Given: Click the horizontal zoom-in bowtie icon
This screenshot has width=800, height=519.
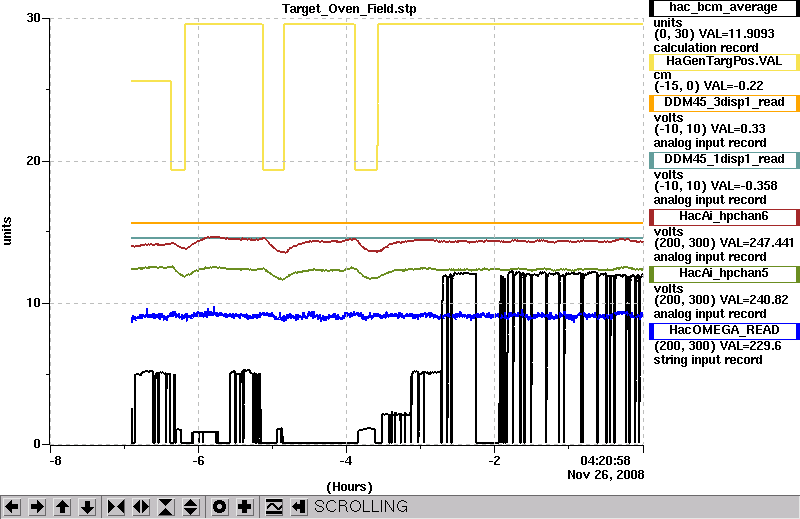Looking at the screenshot, I should (x=116, y=507).
